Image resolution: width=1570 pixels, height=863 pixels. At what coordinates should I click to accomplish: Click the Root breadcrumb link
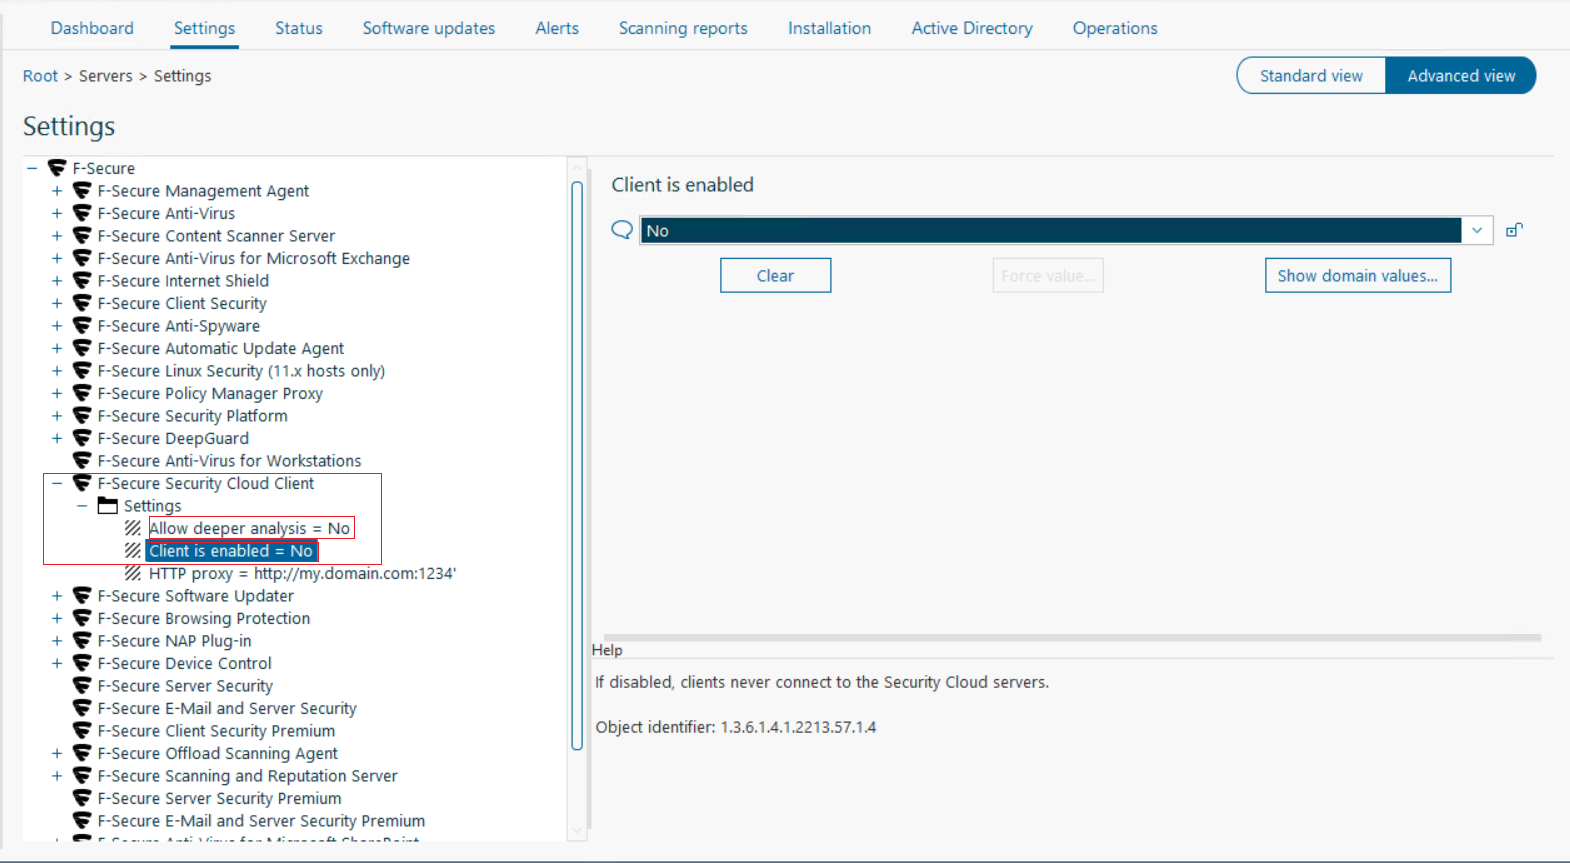click(x=40, y=76)
